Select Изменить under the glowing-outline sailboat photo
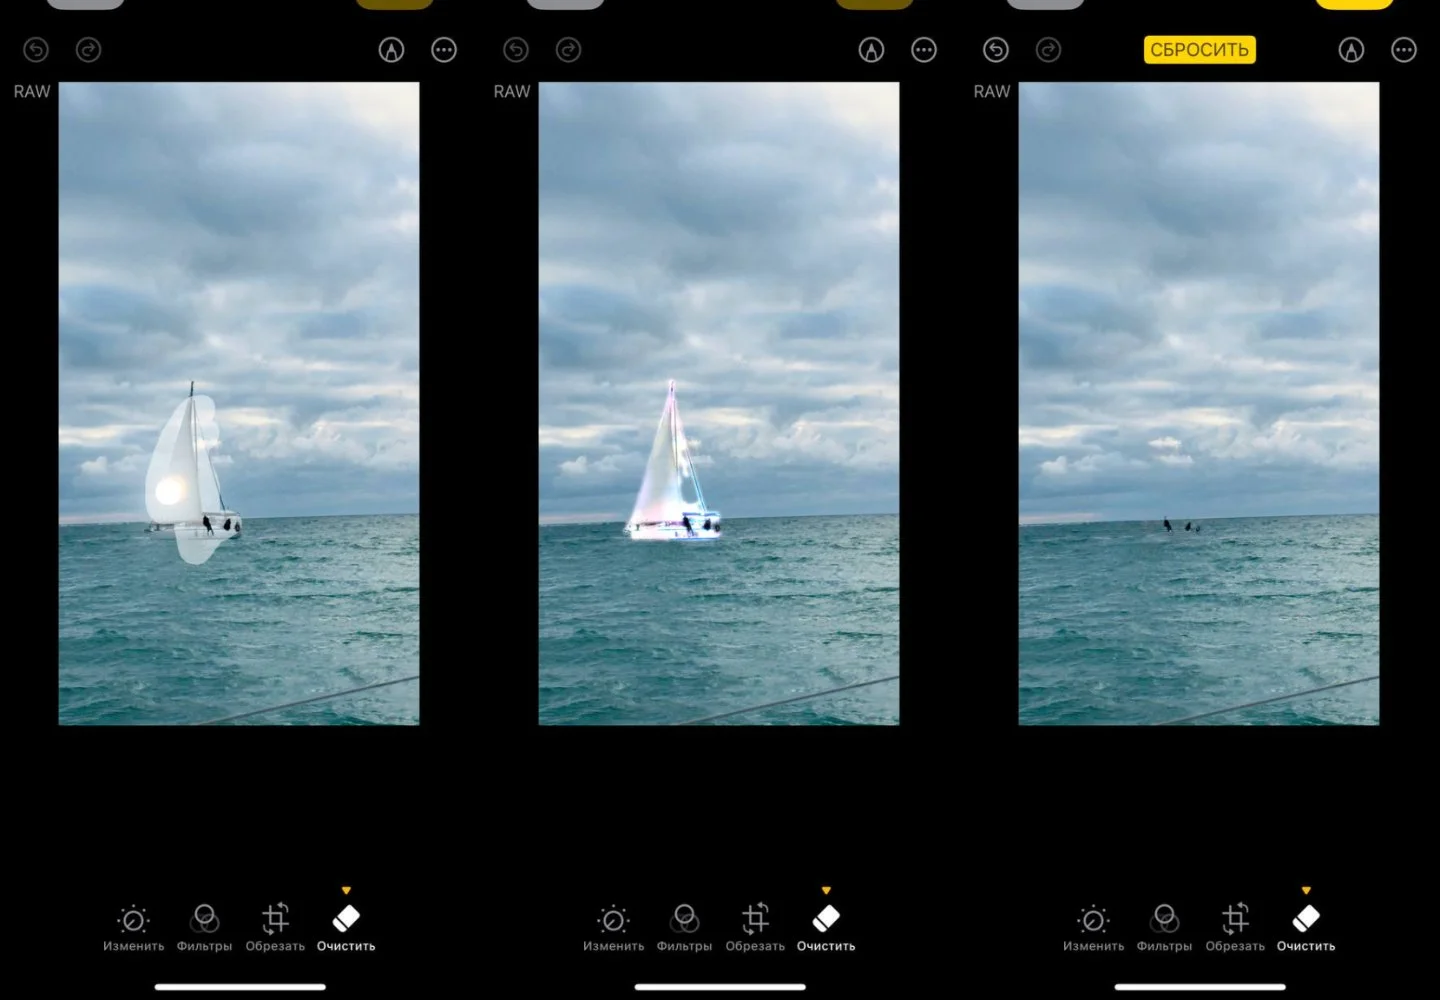The height and width of the screenshot is (1000, 1440). [x=613, y=928]
